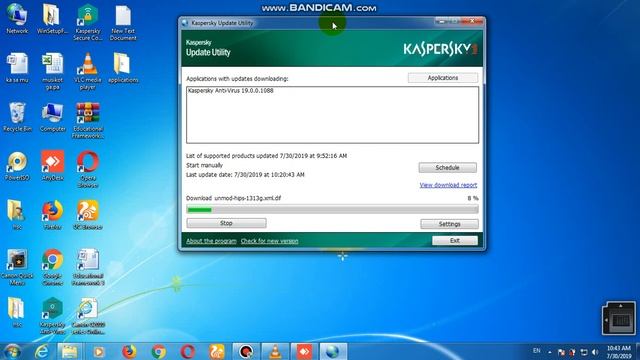
Task: Click the Applications button in Kaspersky Update Utility
Action: click(x=443, y=78)
